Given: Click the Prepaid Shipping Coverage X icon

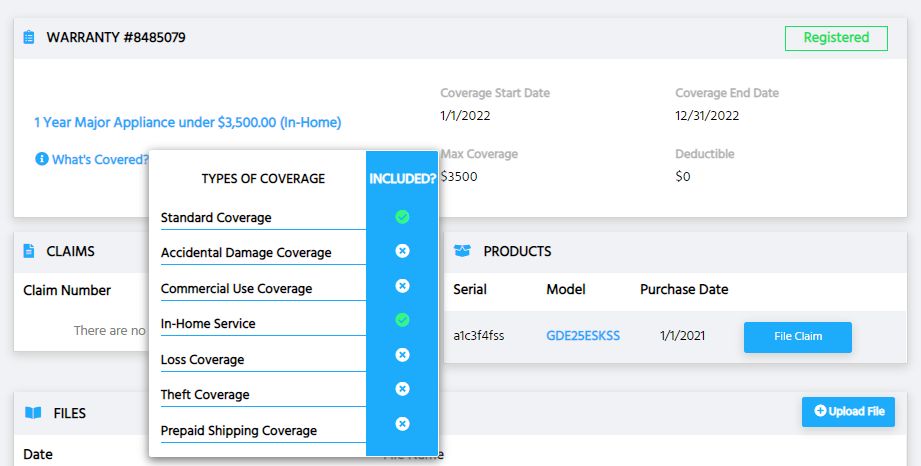Looking at the screenshot, I should 402,424.
